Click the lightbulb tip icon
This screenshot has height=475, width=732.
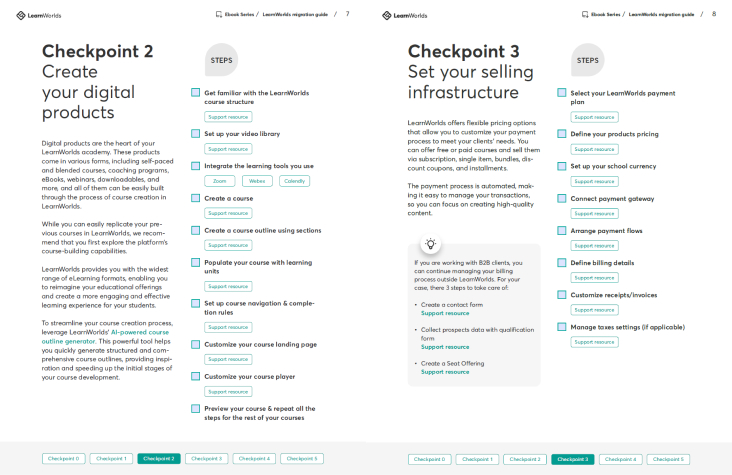coord(430,243)
